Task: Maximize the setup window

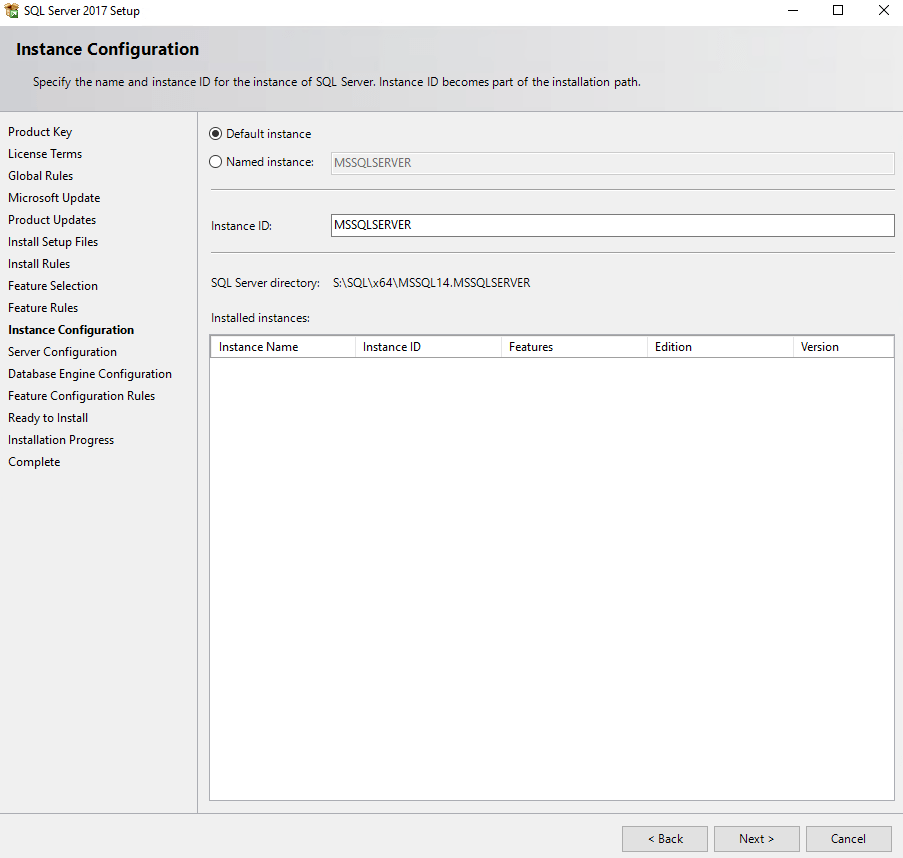Action: click(838, 11)
